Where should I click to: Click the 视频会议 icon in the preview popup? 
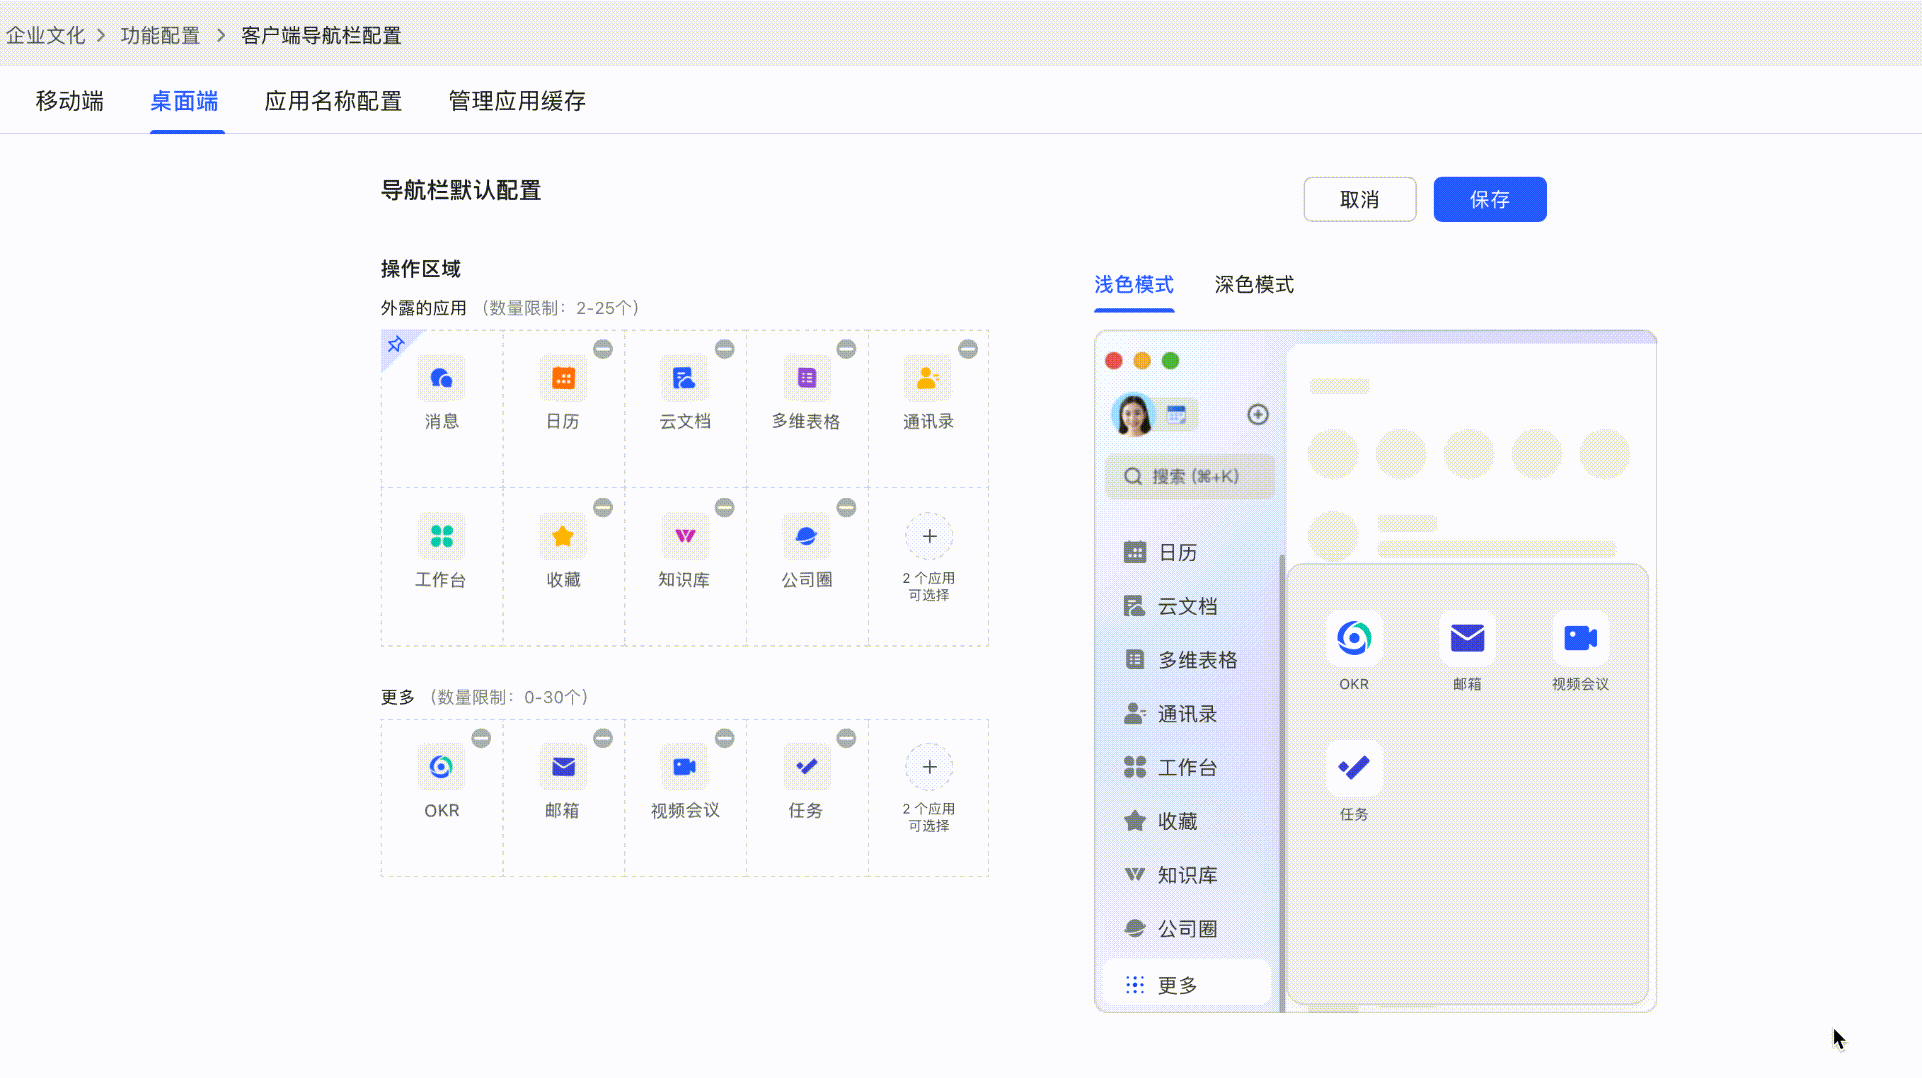coord(1580,638)
